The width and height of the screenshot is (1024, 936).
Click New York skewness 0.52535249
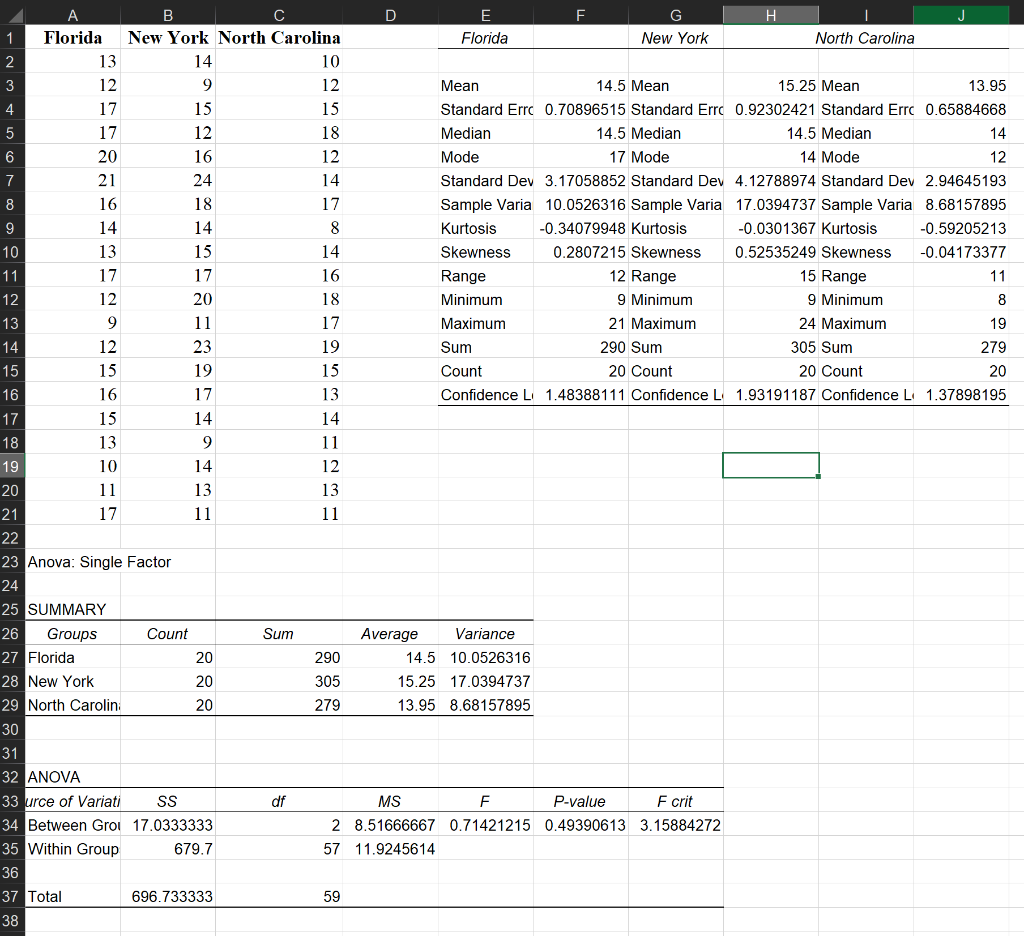tap(775, 252)
